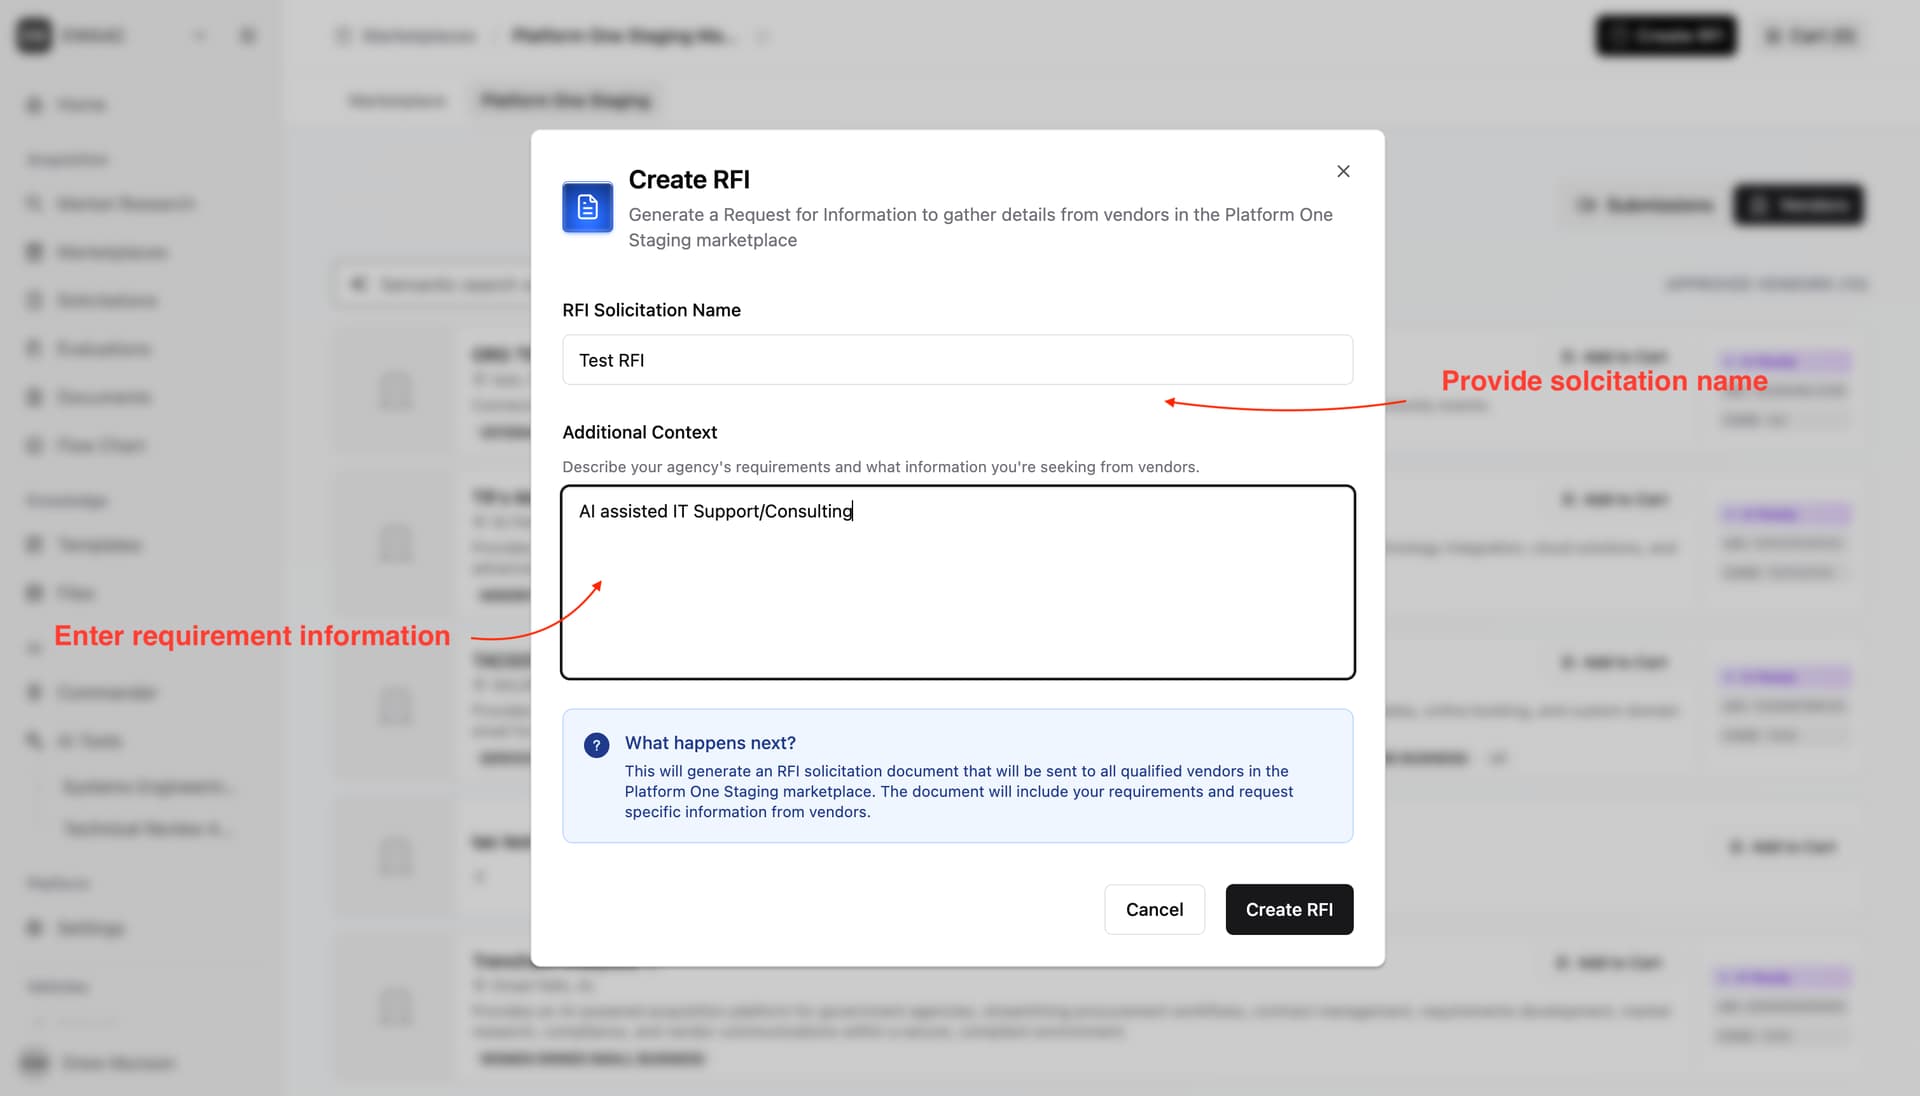Screen dimensions: 1920x1096
Task: Click inside the Additional Context text area
Action: [957, 582]
